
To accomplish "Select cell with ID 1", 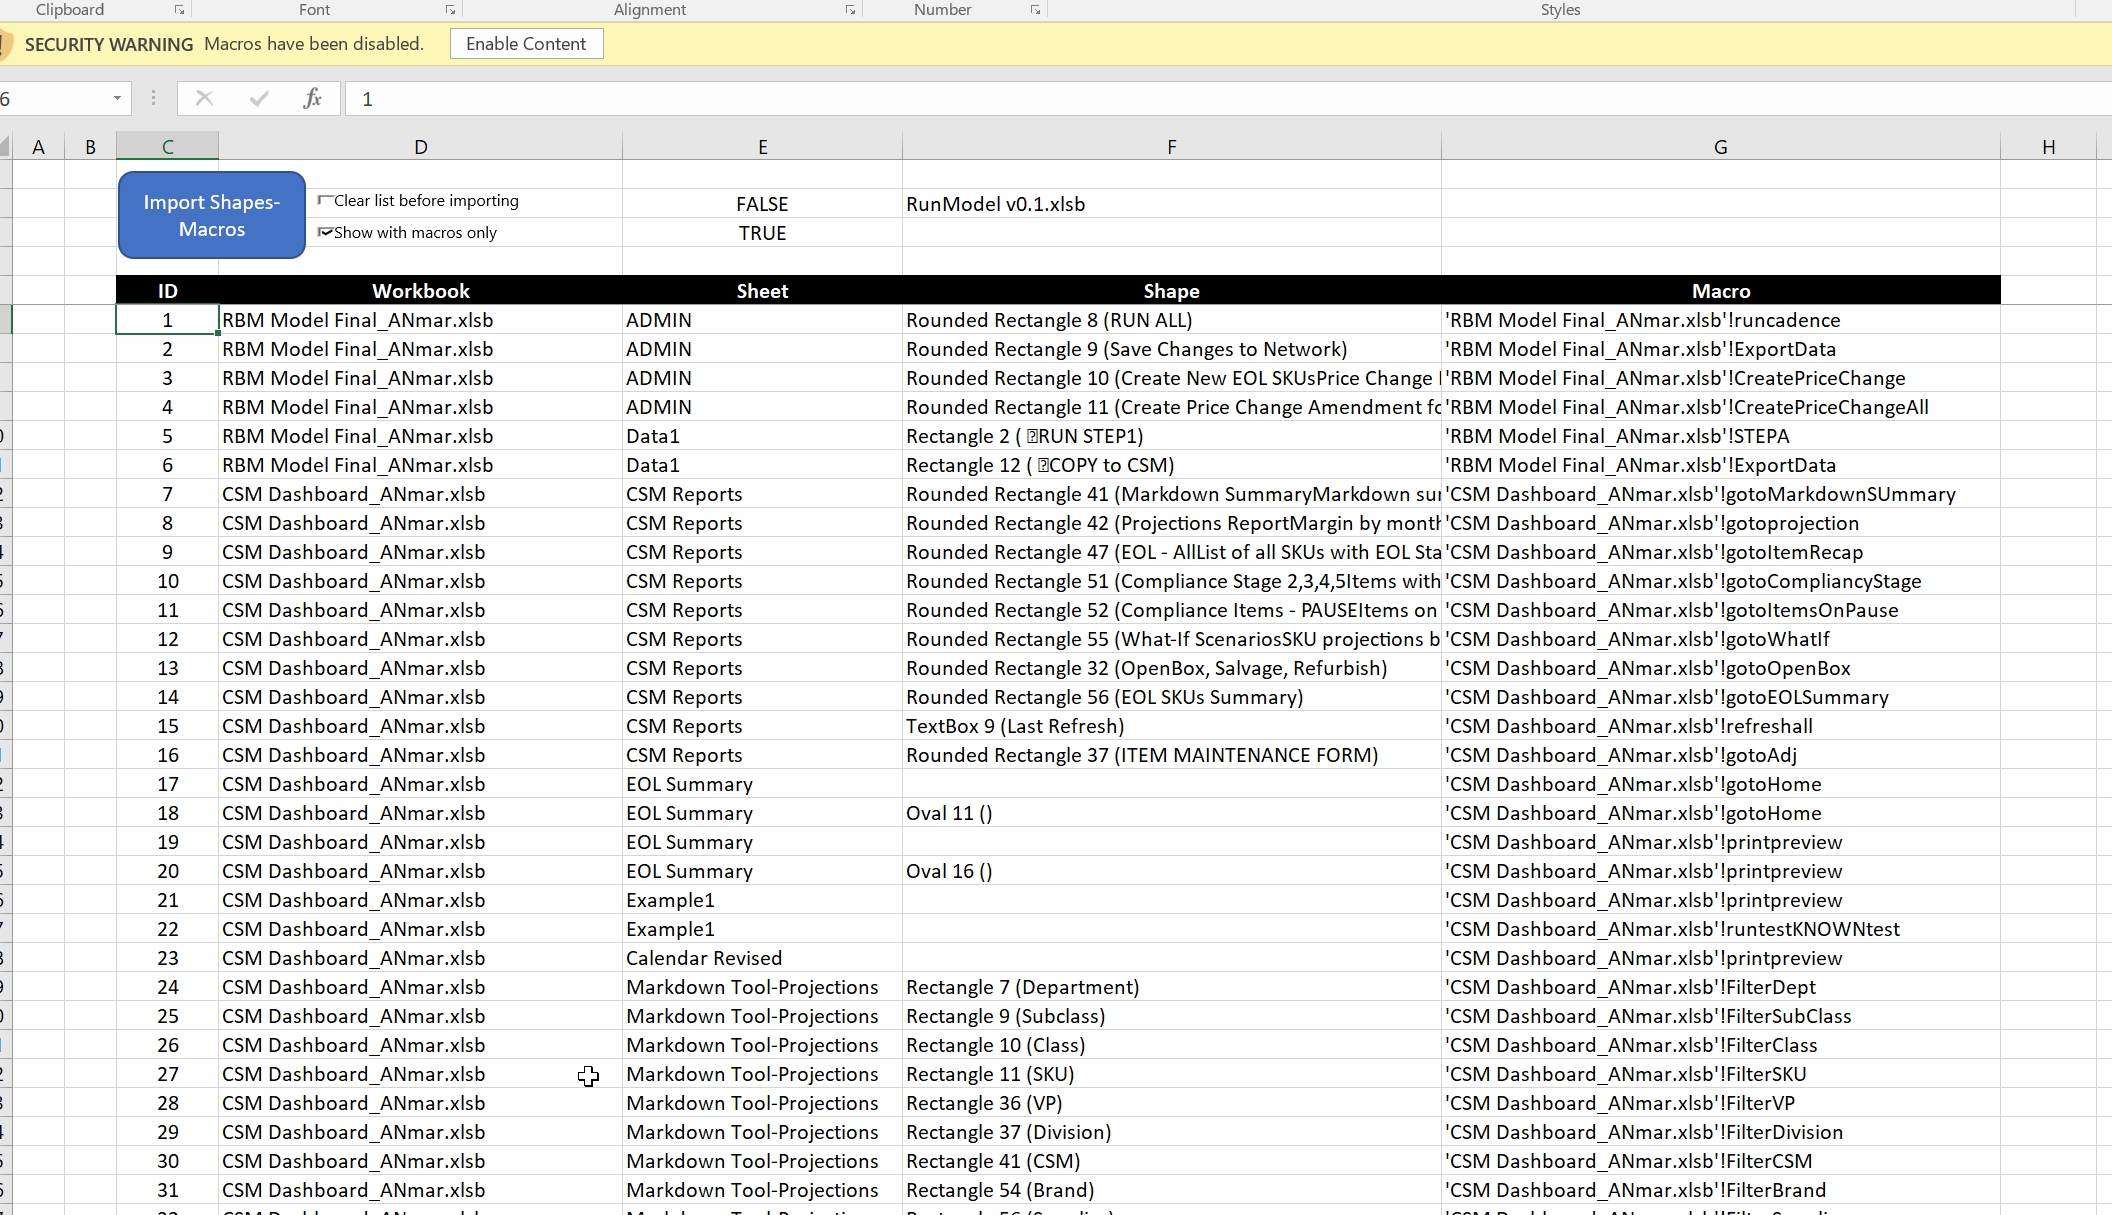I will (x=167, y=320).
